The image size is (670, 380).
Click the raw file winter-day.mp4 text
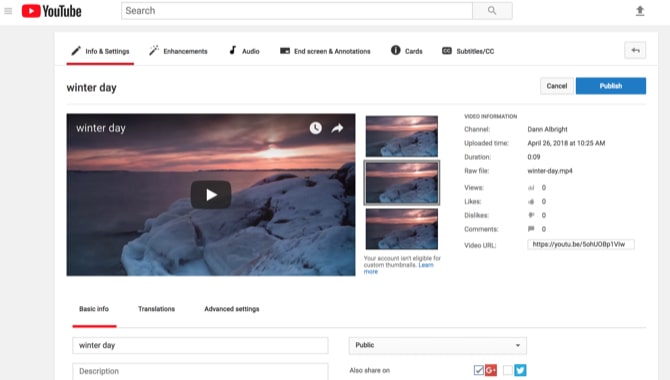[550, 171]
